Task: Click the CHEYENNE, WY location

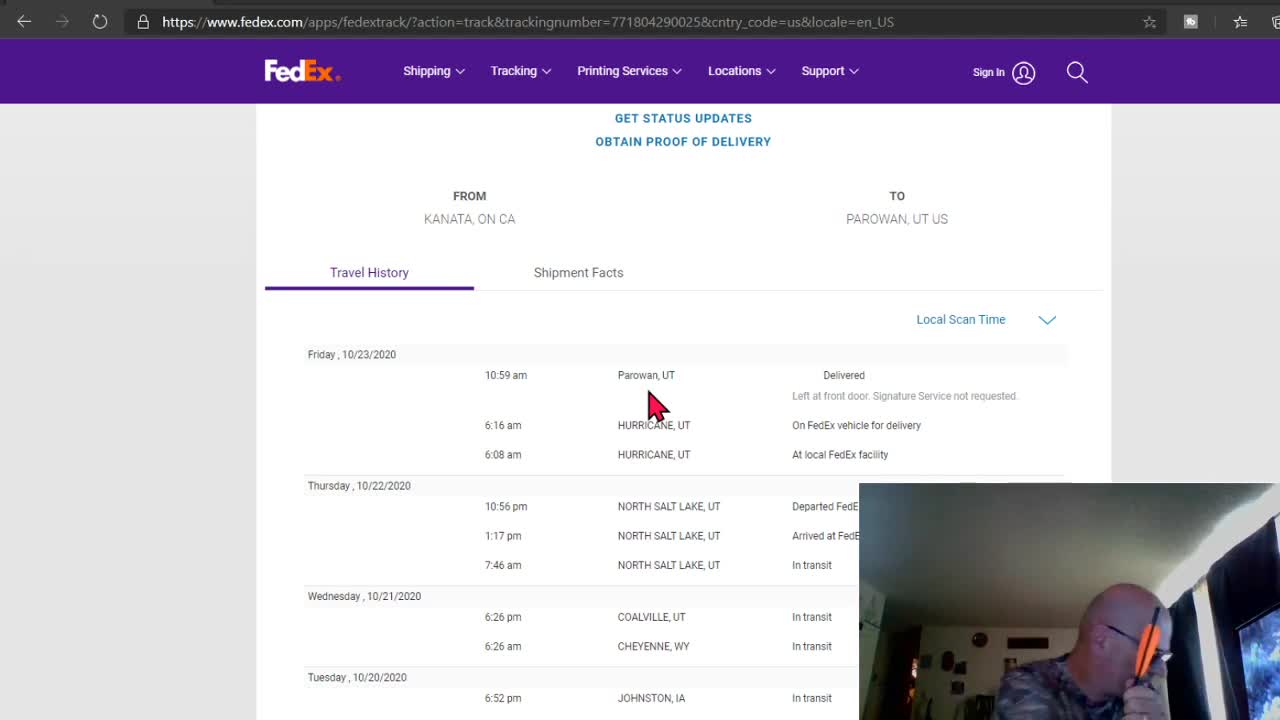Action: [653, 646]
